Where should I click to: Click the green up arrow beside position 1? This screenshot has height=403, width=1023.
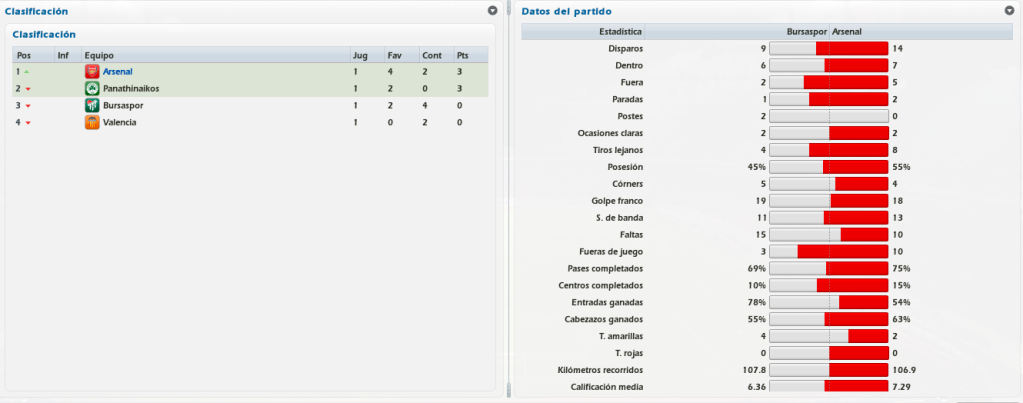click(x=27, y=72)
